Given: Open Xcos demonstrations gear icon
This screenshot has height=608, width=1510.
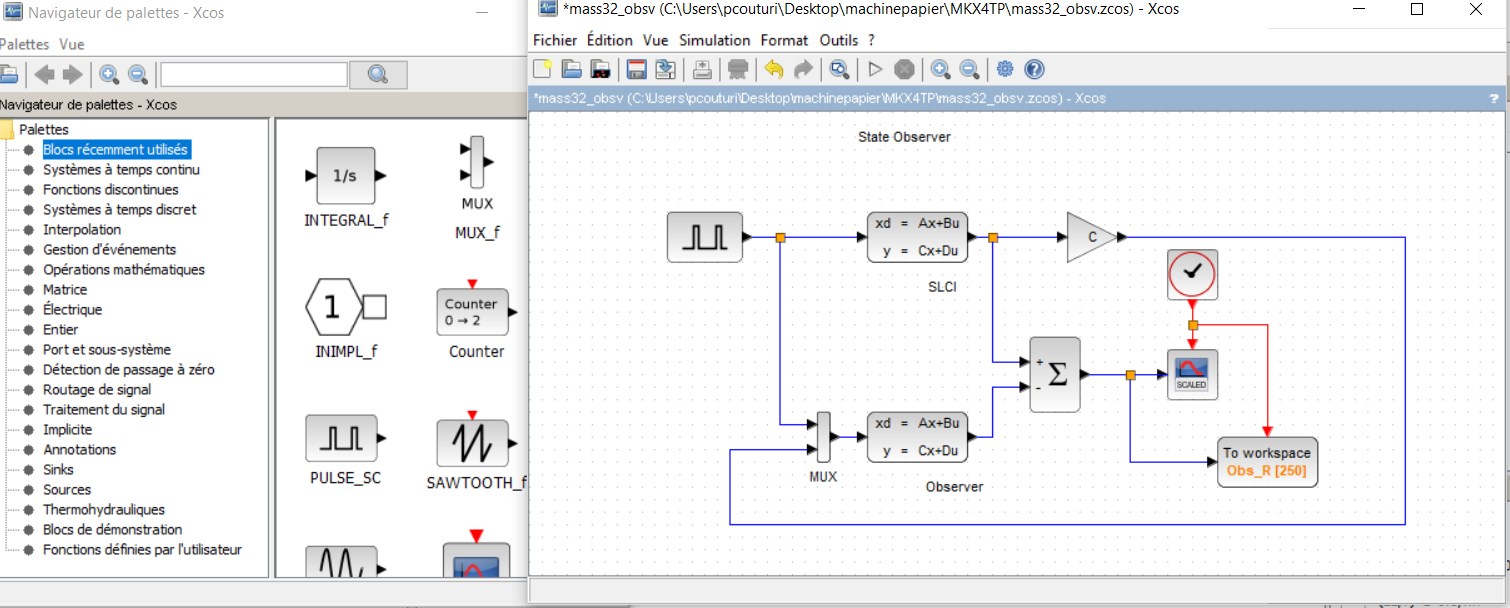Looking at the screenshot, I should (1005, 69).
